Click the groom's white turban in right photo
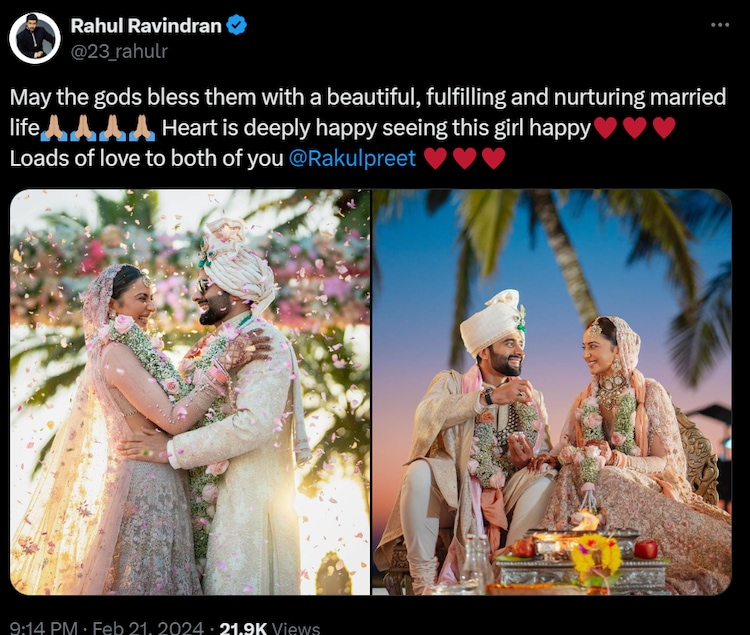The image size is (750, 635). point(493,321)
